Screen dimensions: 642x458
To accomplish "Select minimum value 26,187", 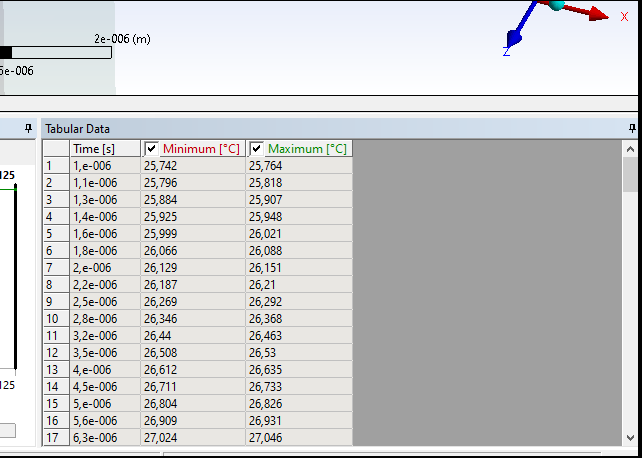I will click(193, 284).
